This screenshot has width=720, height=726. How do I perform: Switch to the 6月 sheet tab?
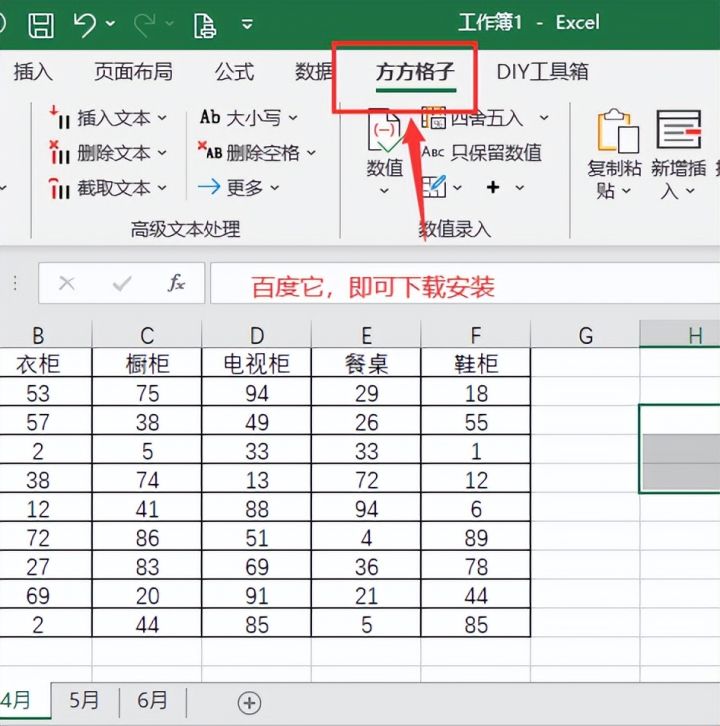[152, 700]
